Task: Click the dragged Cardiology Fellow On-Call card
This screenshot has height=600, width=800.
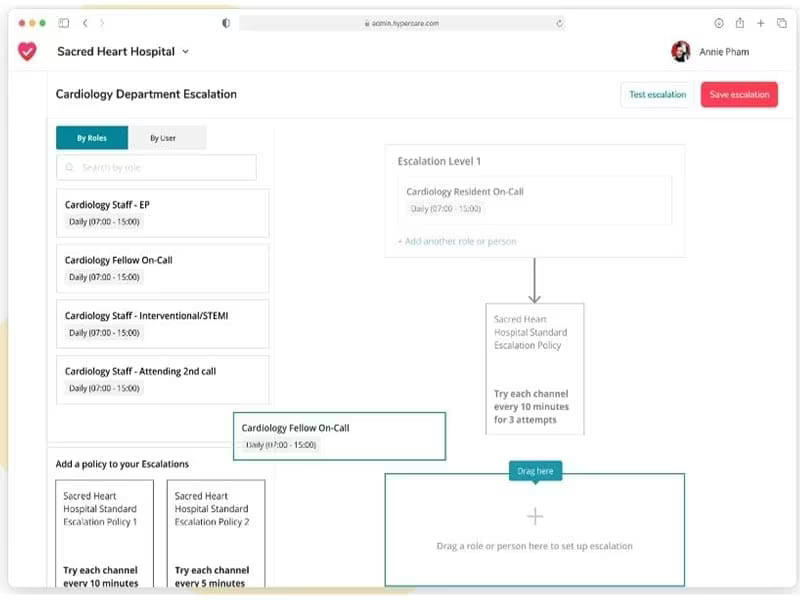Action: (x=339, y=436)
